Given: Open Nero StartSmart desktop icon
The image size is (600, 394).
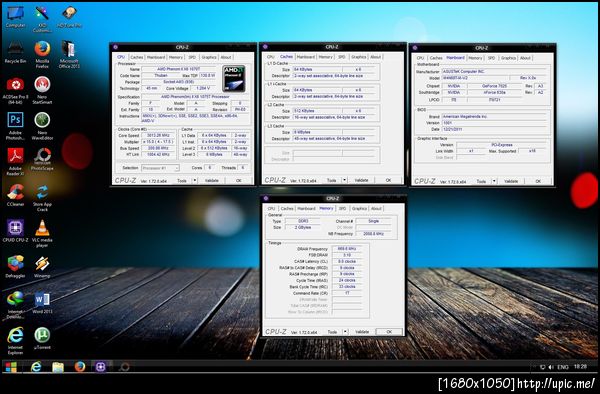Looking at the screenshot, I should (x=42, y=90).
